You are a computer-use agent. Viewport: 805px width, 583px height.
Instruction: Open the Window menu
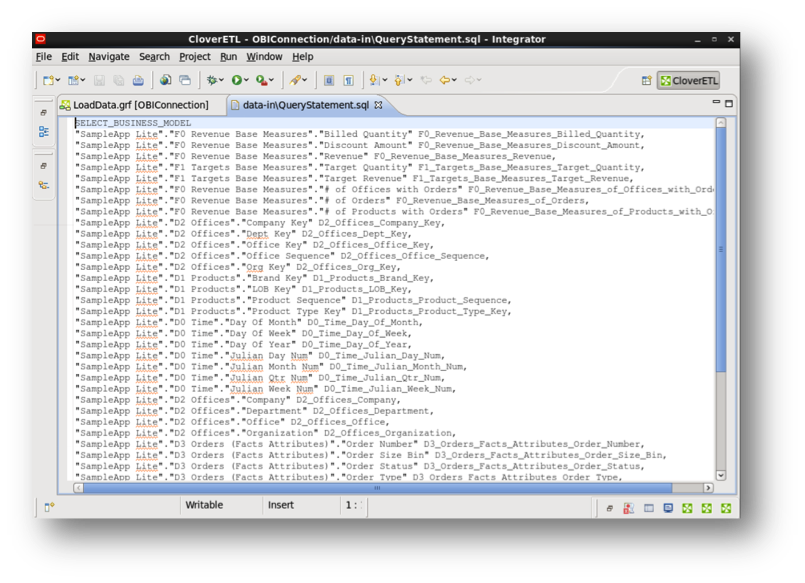tap(264, 56)
